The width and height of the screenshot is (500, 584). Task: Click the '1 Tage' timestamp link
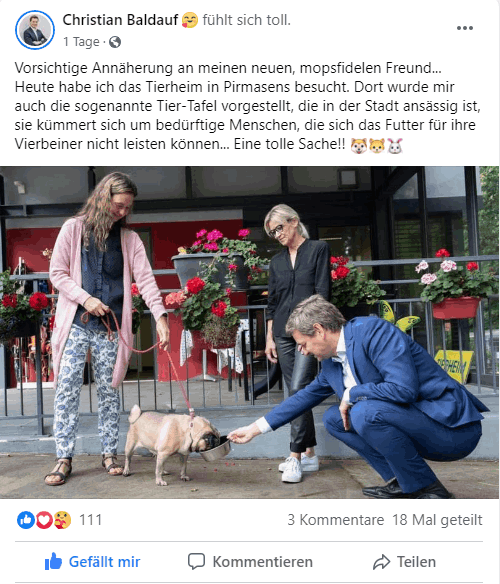(x=81, y=42)
